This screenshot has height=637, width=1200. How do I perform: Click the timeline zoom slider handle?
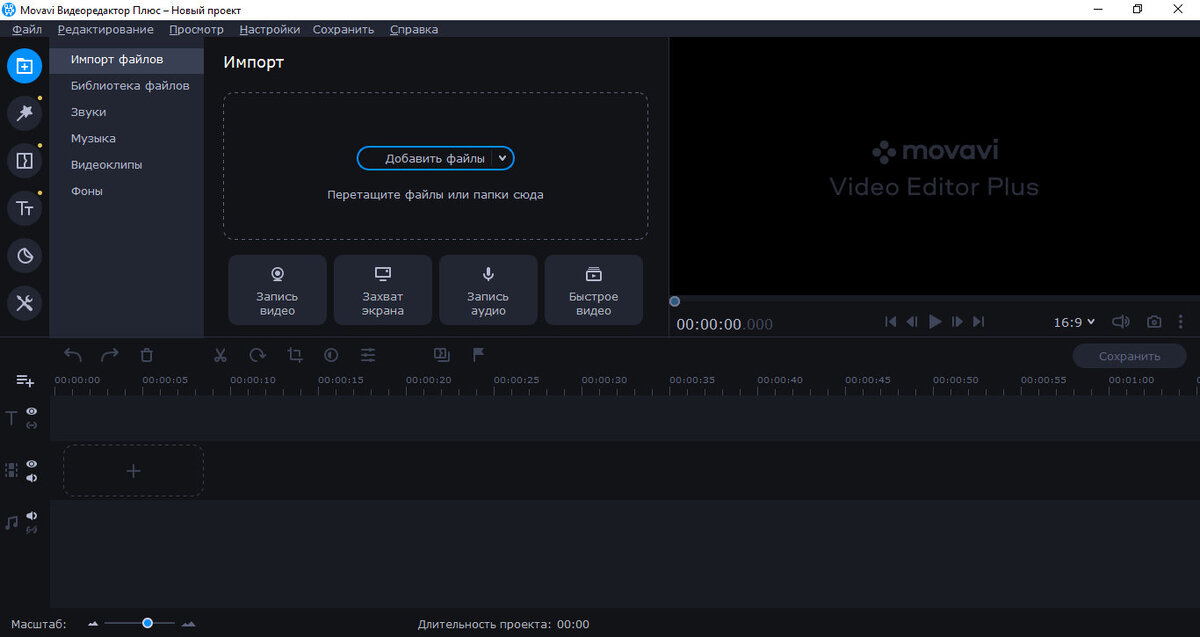[x=147, y=623]
